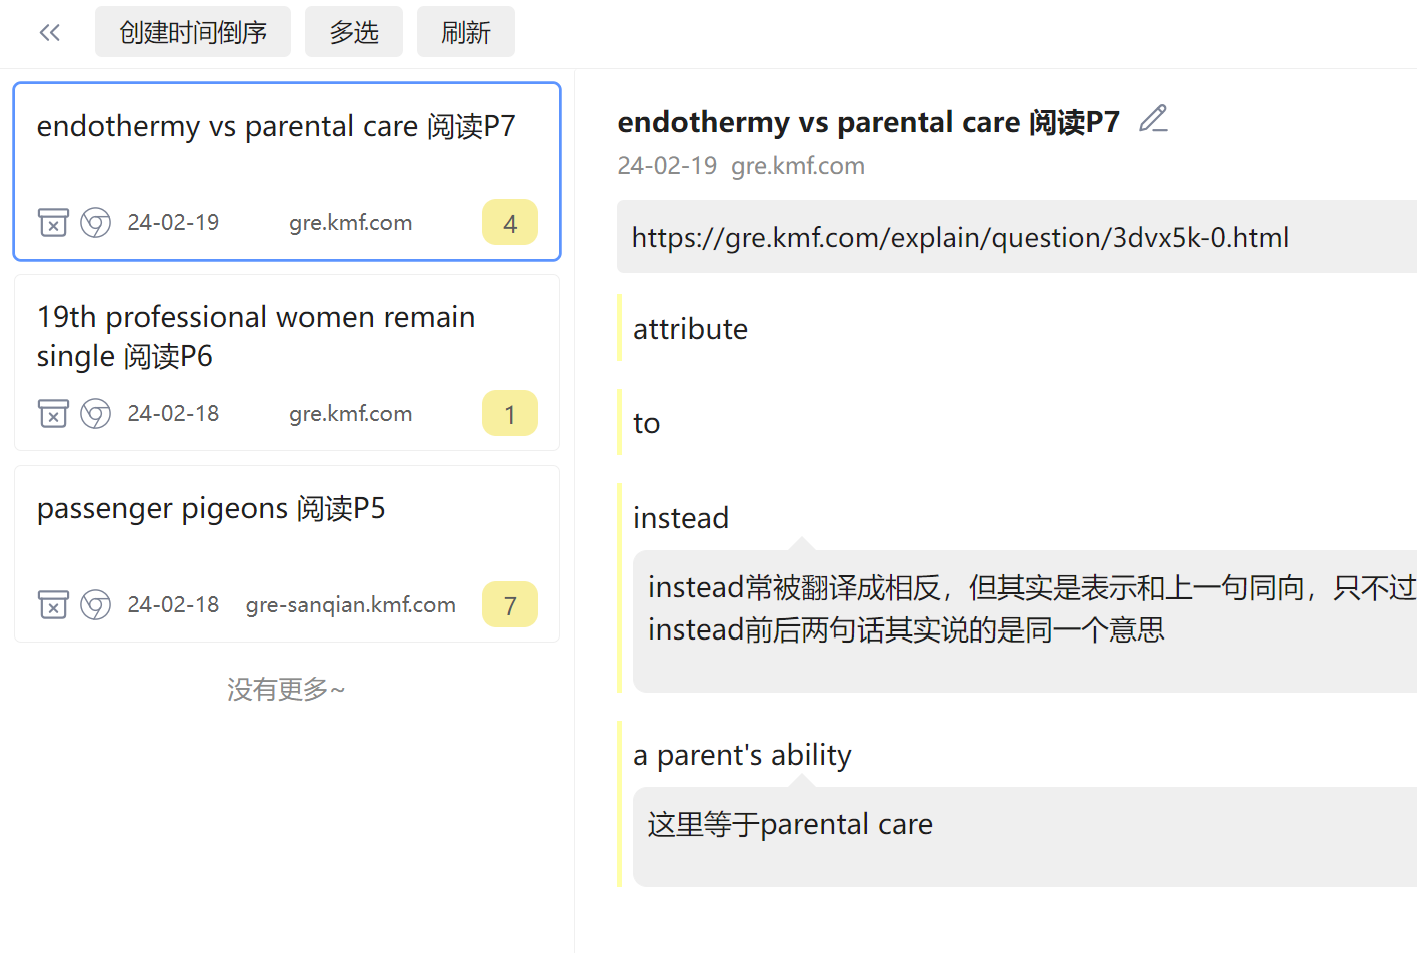The image size is (1417, 953).
Task: Collapse sidebar with double chevron icon
Action: pyautogui.click(x=50, y=33)
